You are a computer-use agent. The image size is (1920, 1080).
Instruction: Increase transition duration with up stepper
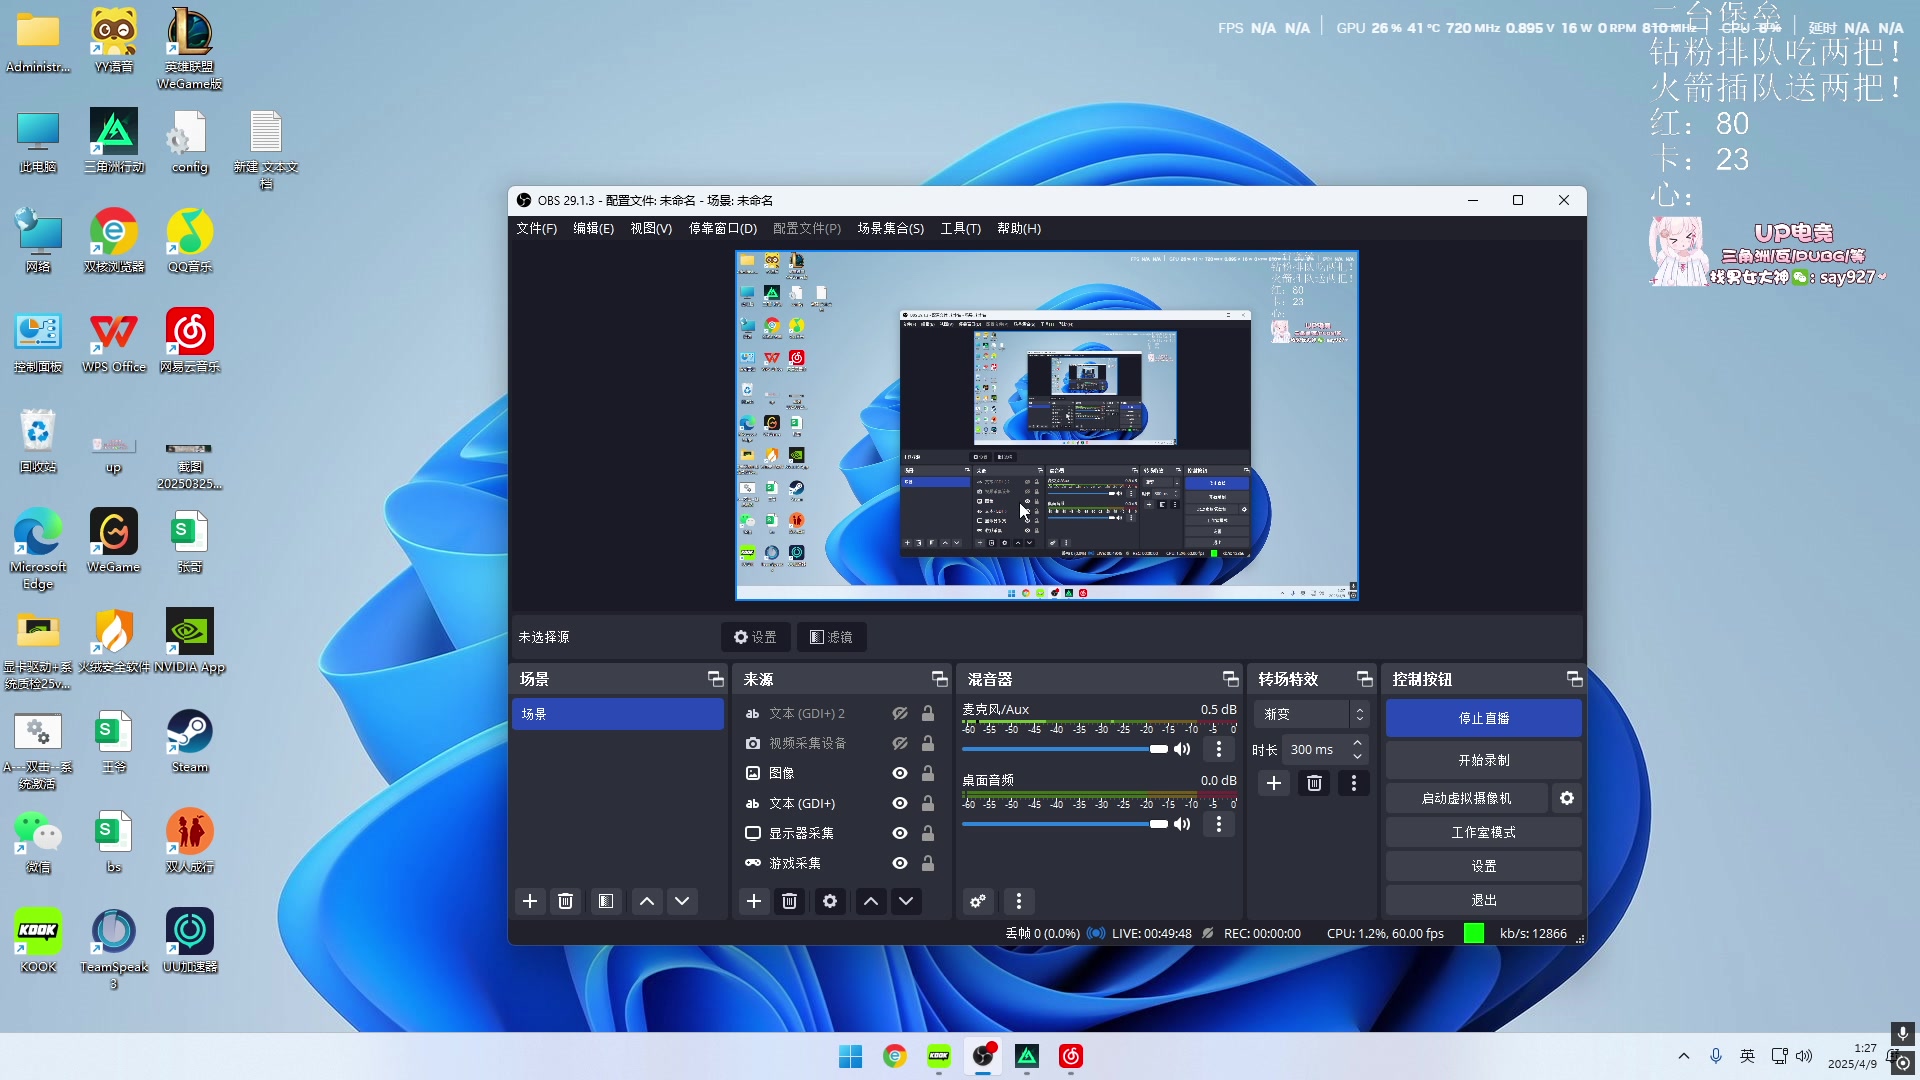point(1357,743)
